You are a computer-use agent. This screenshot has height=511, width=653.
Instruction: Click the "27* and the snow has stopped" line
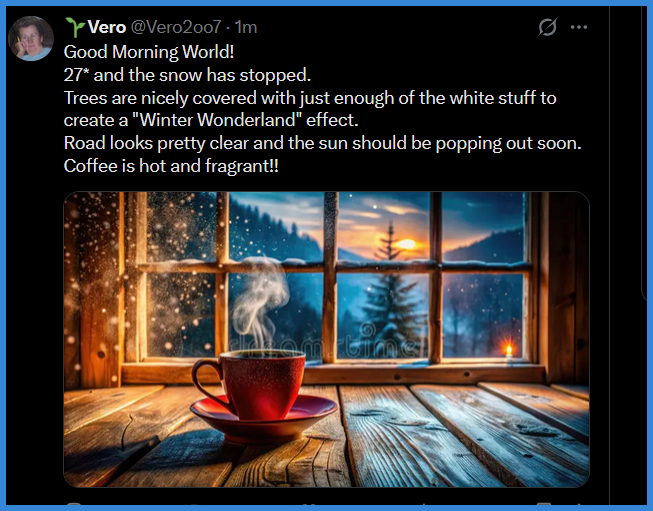pyautogui.click(x=187, y=75)
